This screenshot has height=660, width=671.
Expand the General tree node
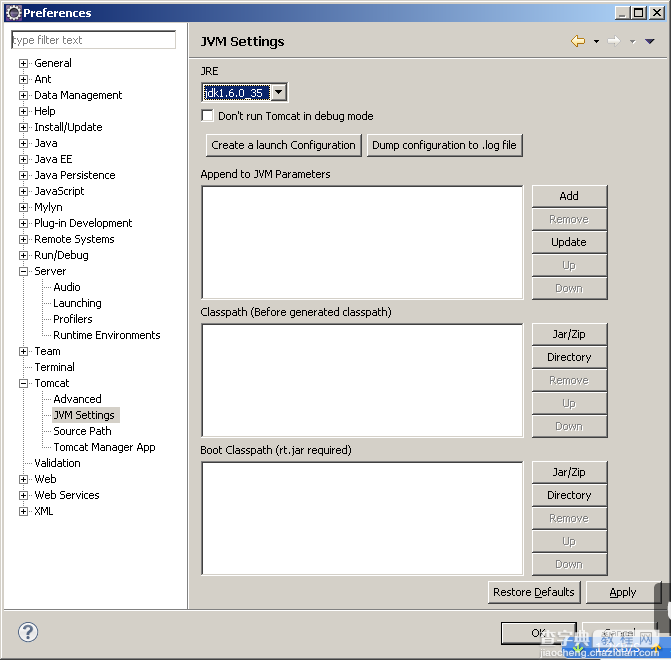(x=24, y=63)
